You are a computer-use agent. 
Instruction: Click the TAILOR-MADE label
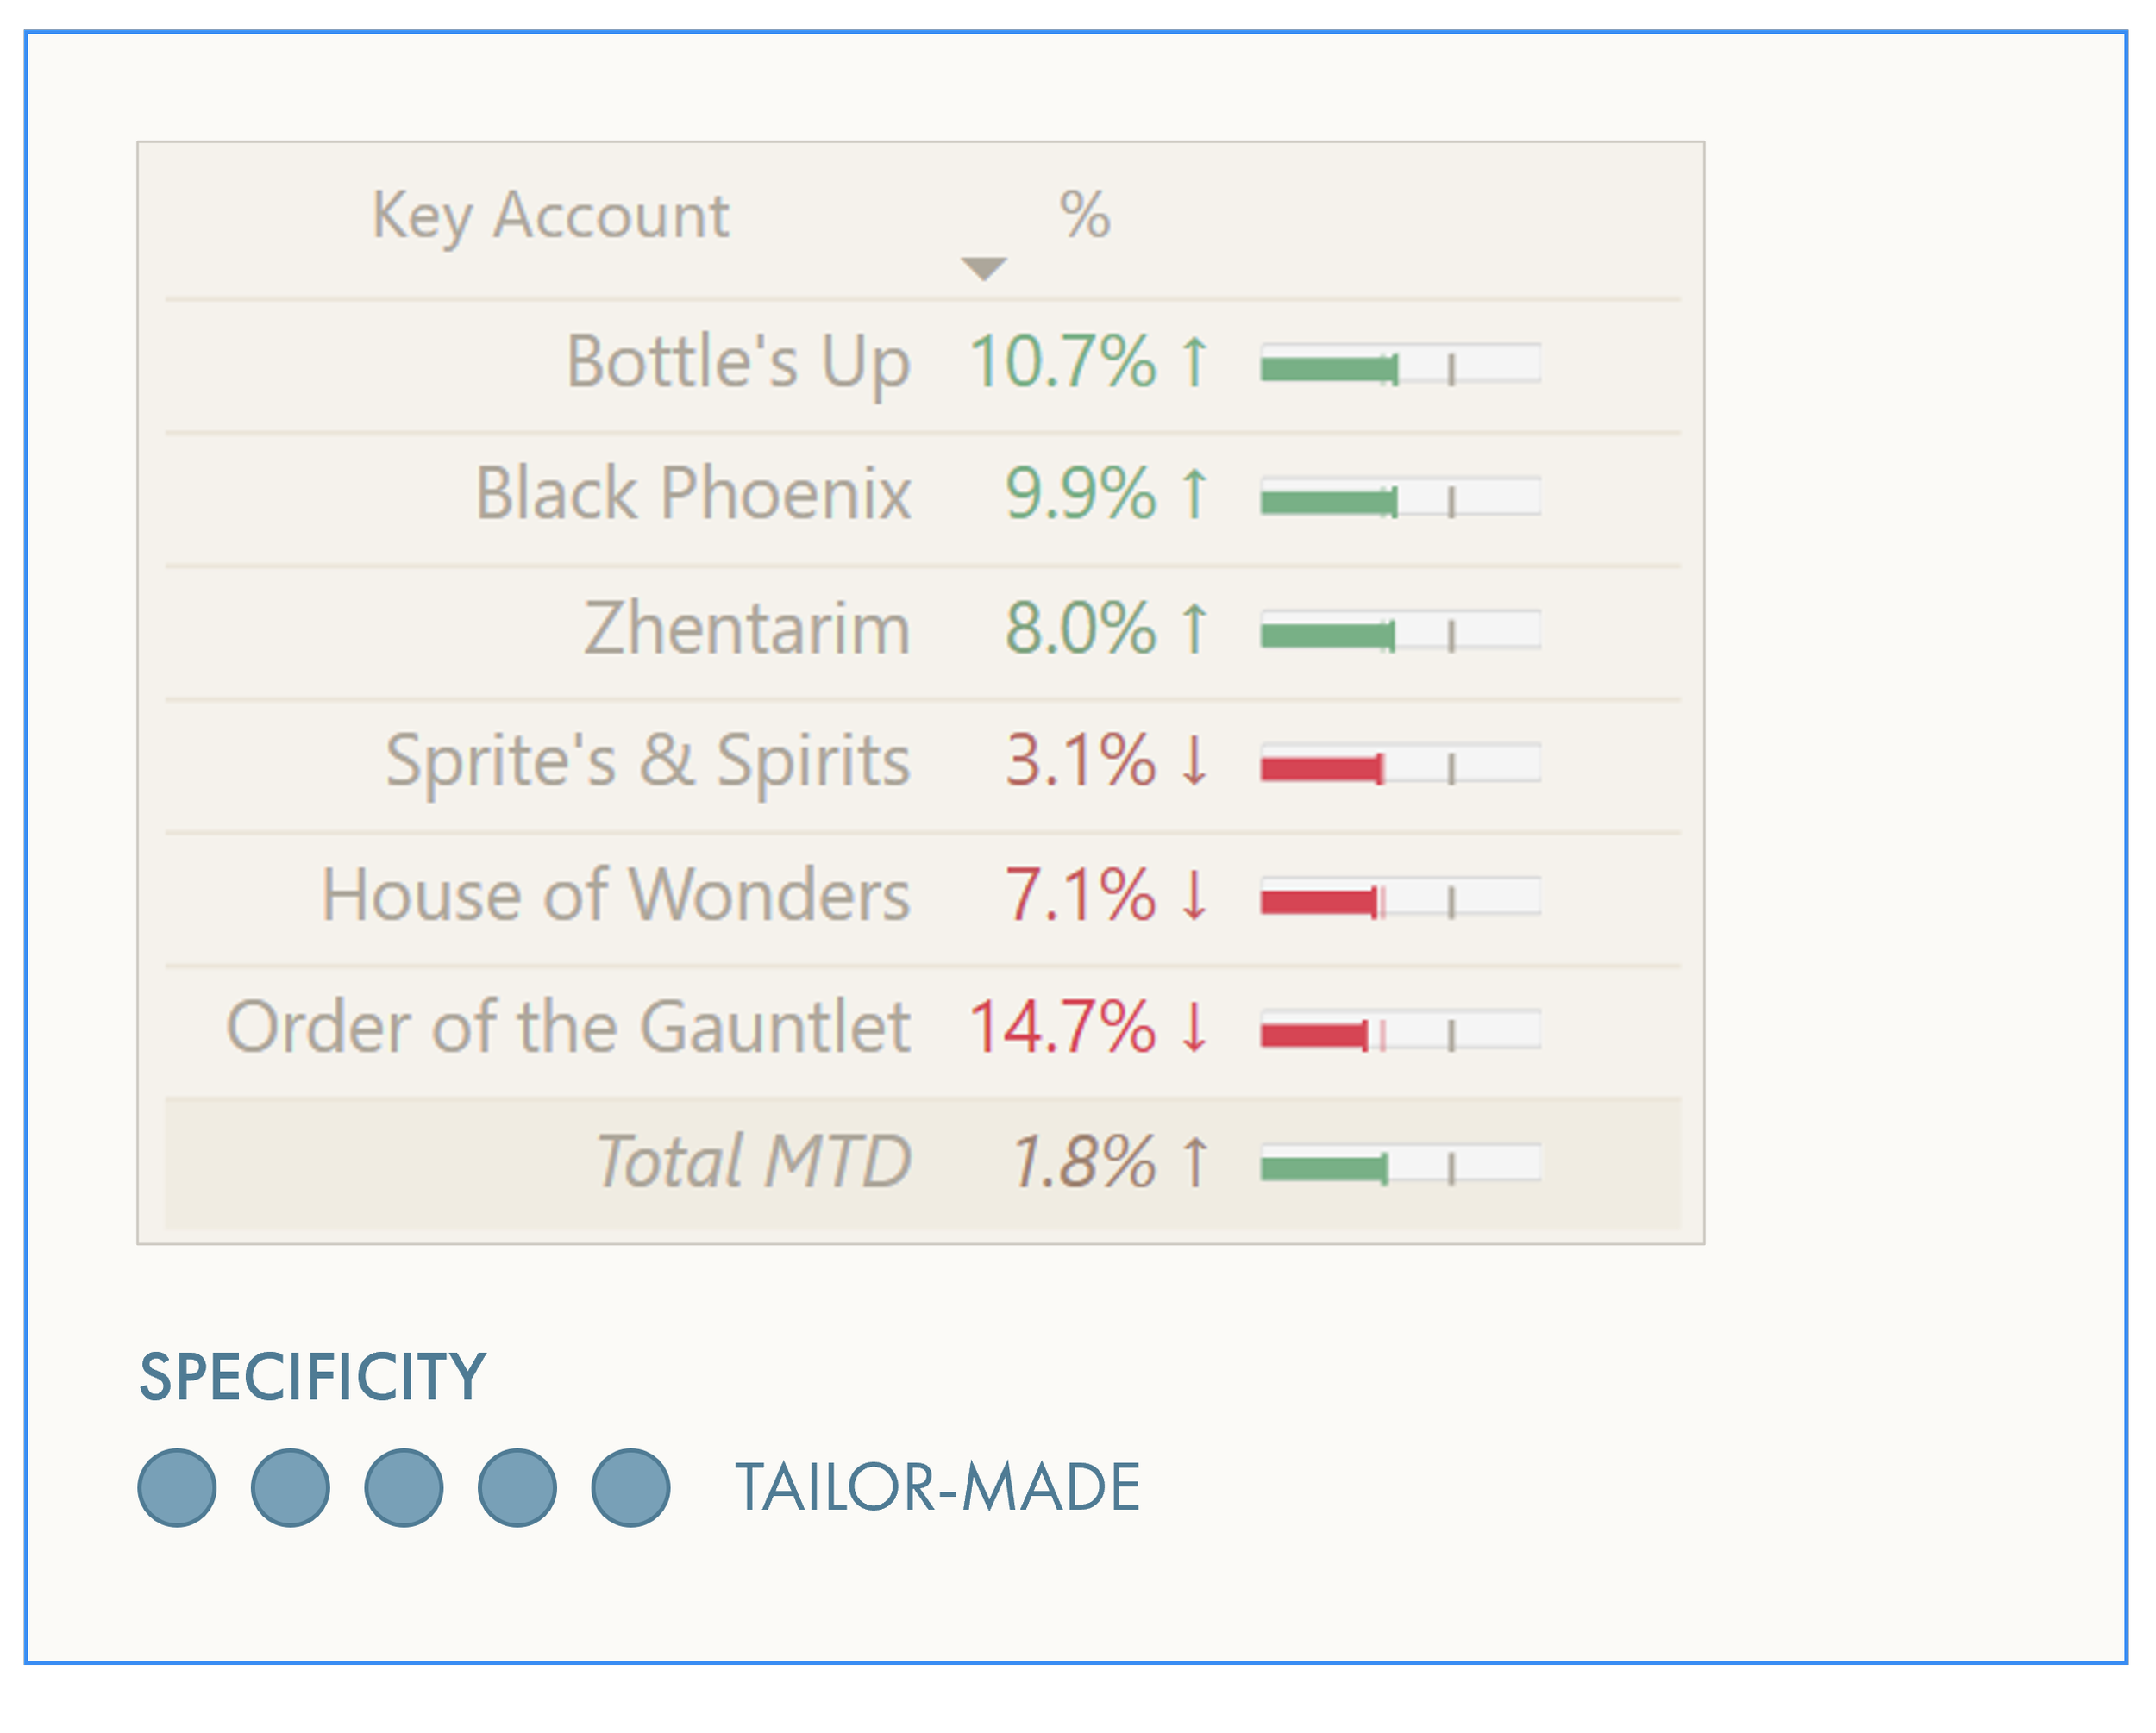(x=938, y=1487)
